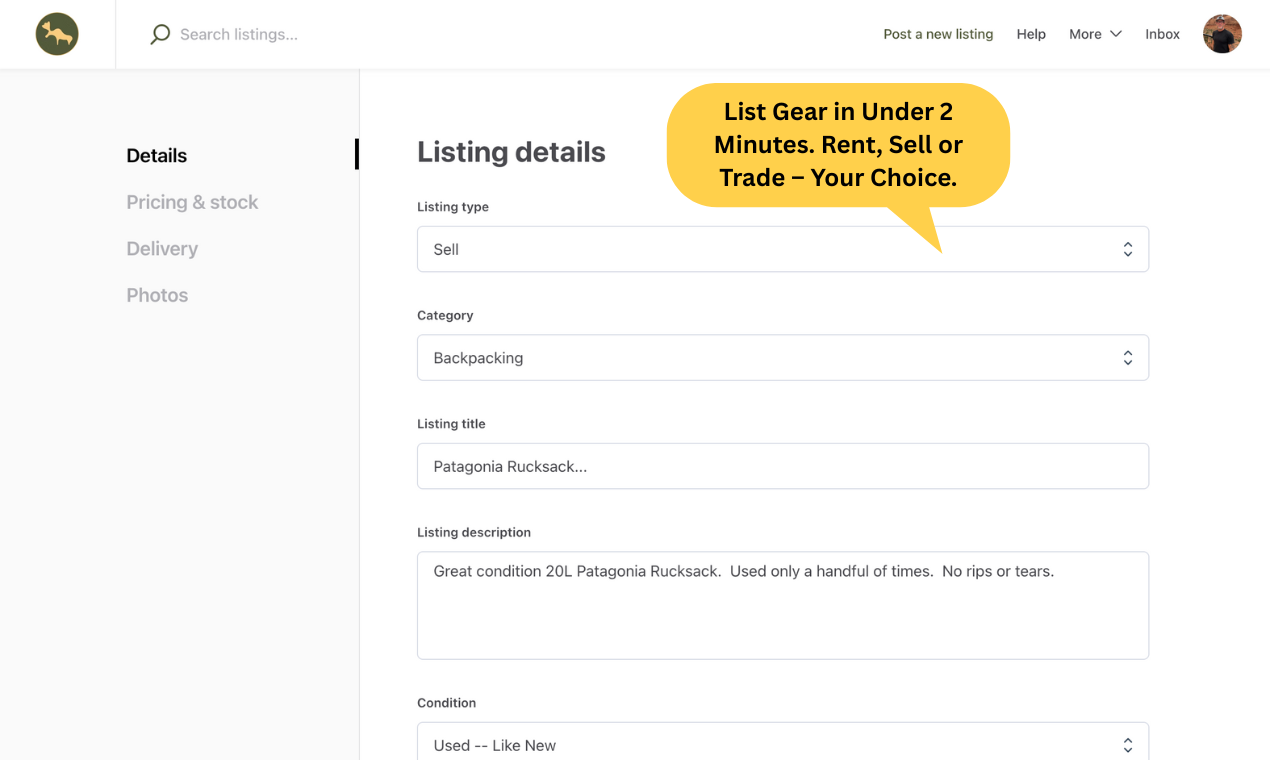Go to the Inbox
This screenshot has height=760, width=1270.
pos(1162,34)
